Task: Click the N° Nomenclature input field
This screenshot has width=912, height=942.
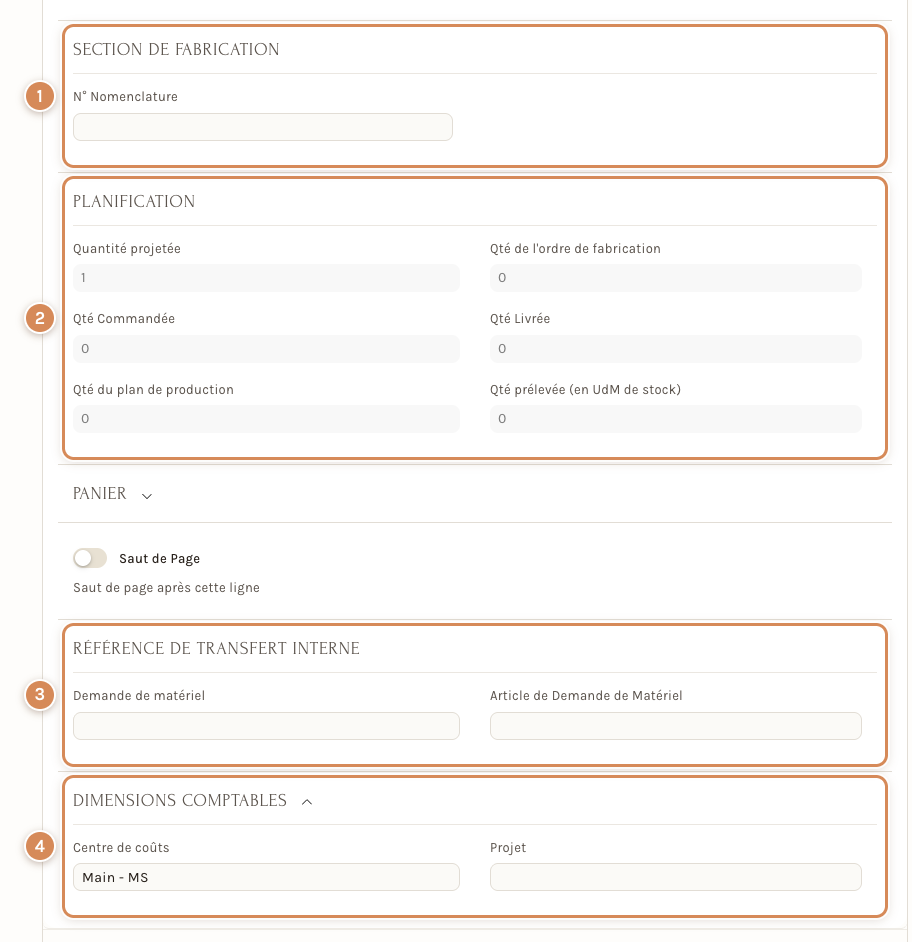Action: click(x=263, y=127)
